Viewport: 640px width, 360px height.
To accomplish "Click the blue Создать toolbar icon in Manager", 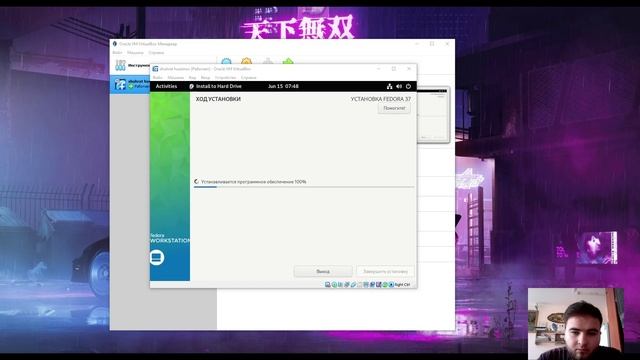I will [226, 61].
